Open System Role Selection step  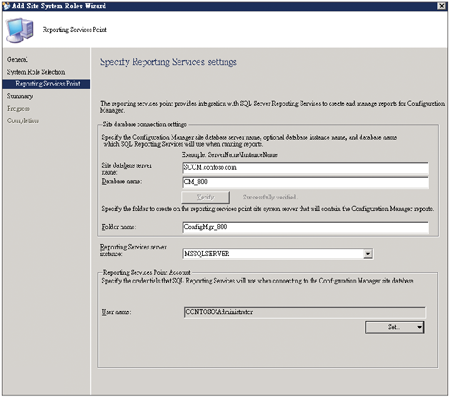pos(36,72)
